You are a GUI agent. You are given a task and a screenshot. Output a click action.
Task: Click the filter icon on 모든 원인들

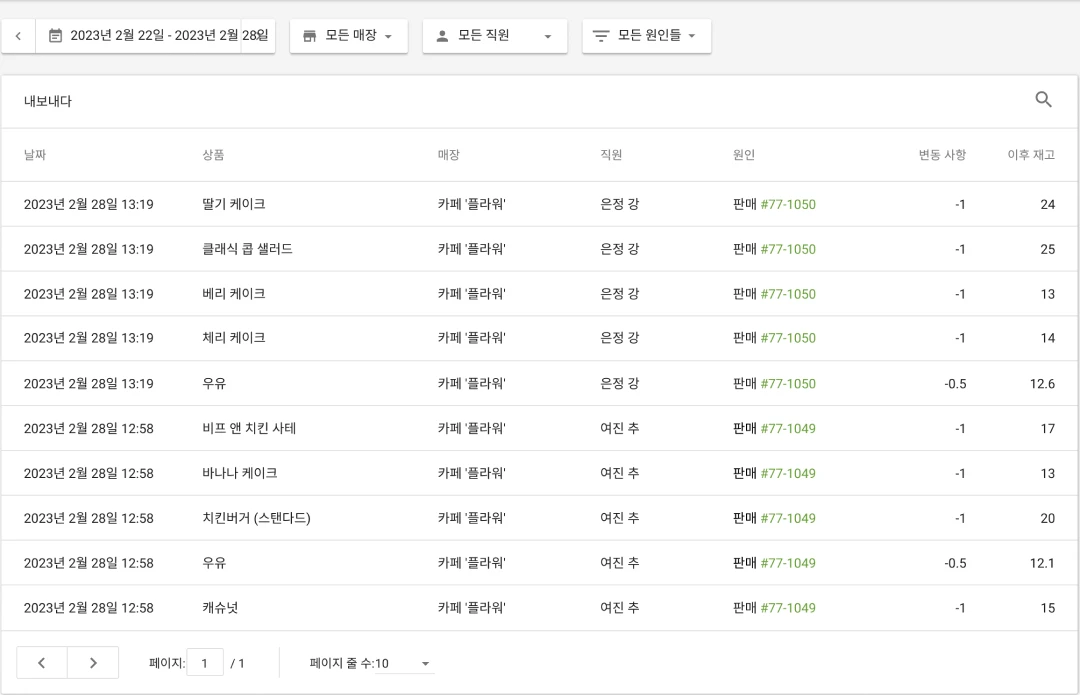point(600,35)
